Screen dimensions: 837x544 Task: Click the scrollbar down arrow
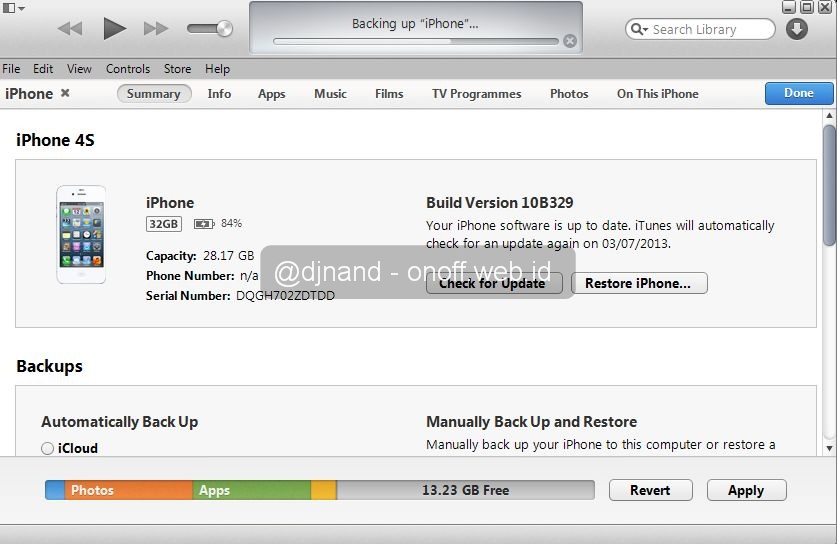coord(829,448)
